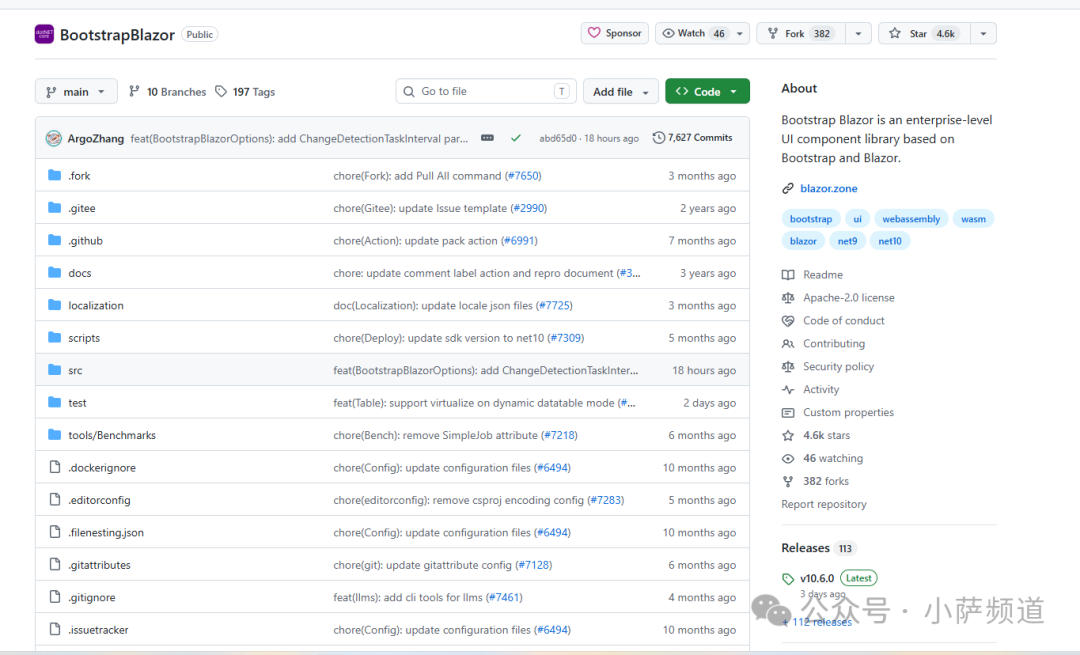Open the .issuetracker file
1080x655 pixels.
point(98,630)
